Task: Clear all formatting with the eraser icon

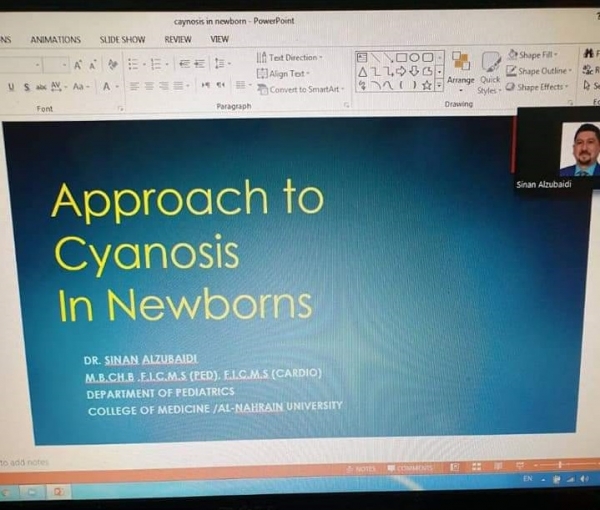Action: (112, 64)
